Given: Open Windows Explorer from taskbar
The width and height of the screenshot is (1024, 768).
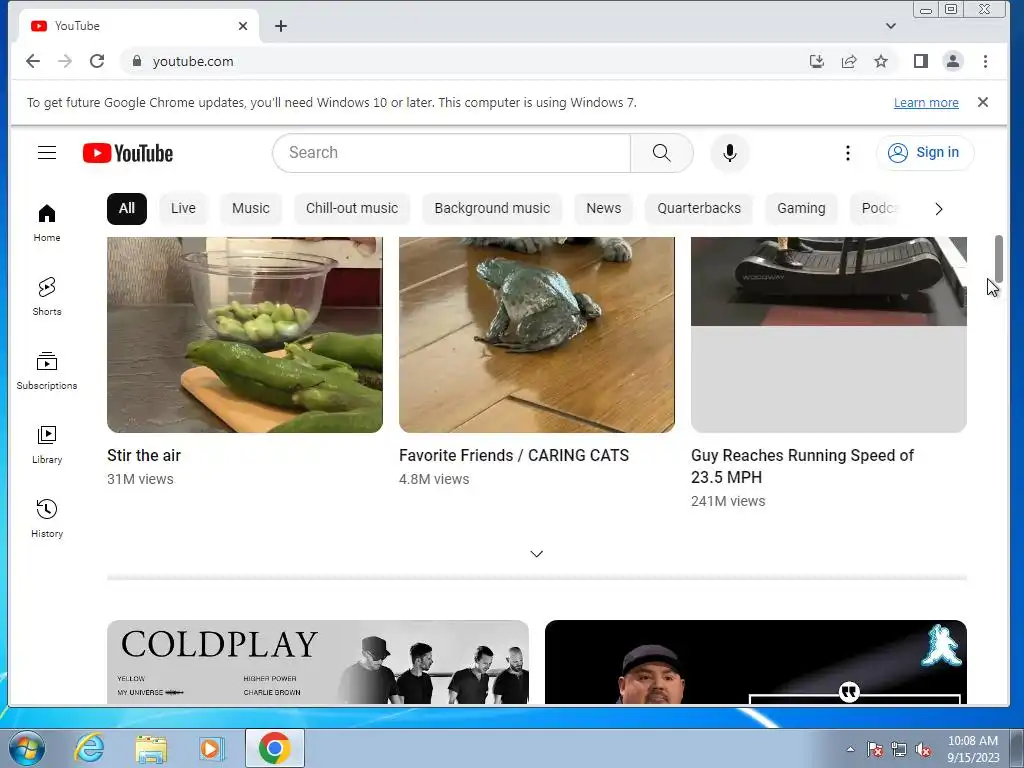Looking at the screenshot, I should point(151,748).
